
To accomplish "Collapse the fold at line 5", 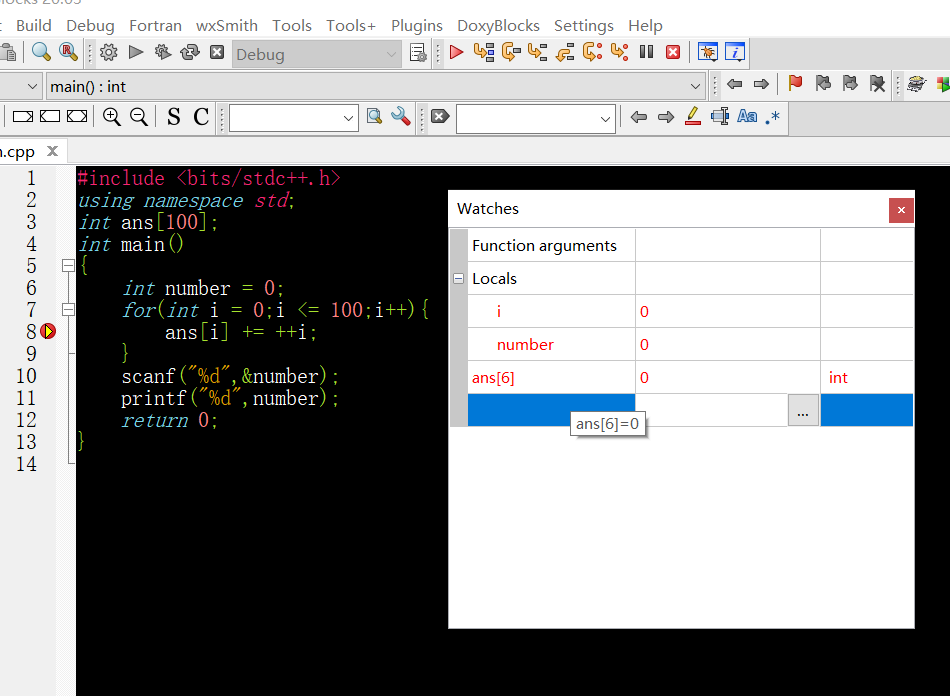I will coord(68,265).
